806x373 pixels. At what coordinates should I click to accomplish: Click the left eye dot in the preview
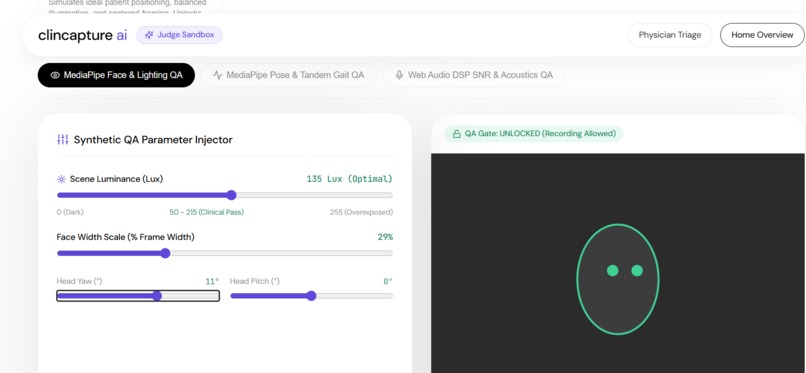click(x=612, y=270)
